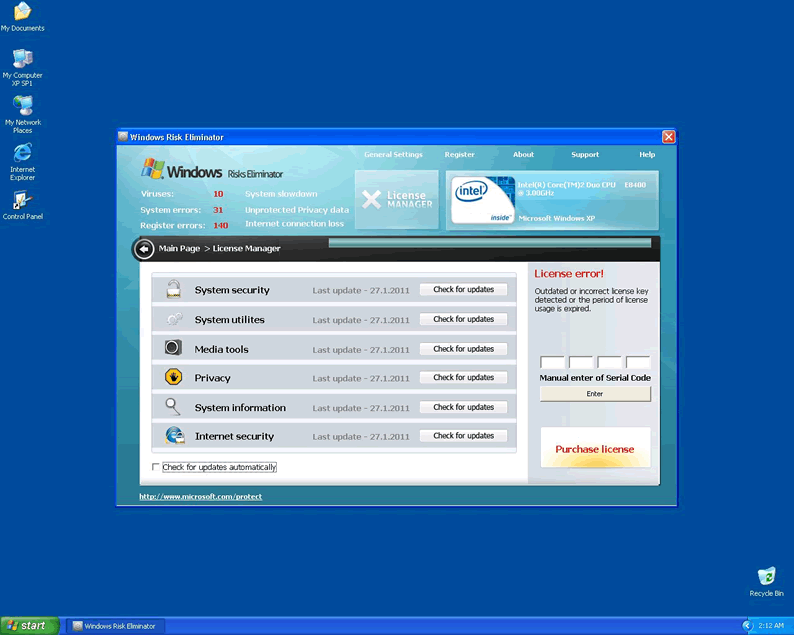The image size is (794, 635).
Task: Check for updates for System security
Action: coord(463,290)
